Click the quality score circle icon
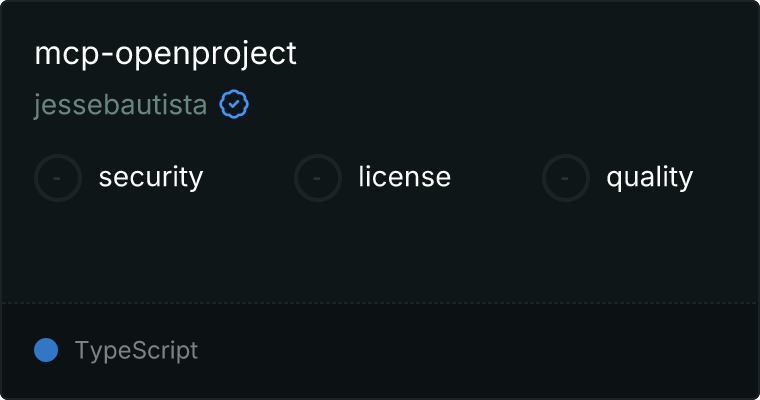Screen dimensions: 760x400 tap(566, 178)
